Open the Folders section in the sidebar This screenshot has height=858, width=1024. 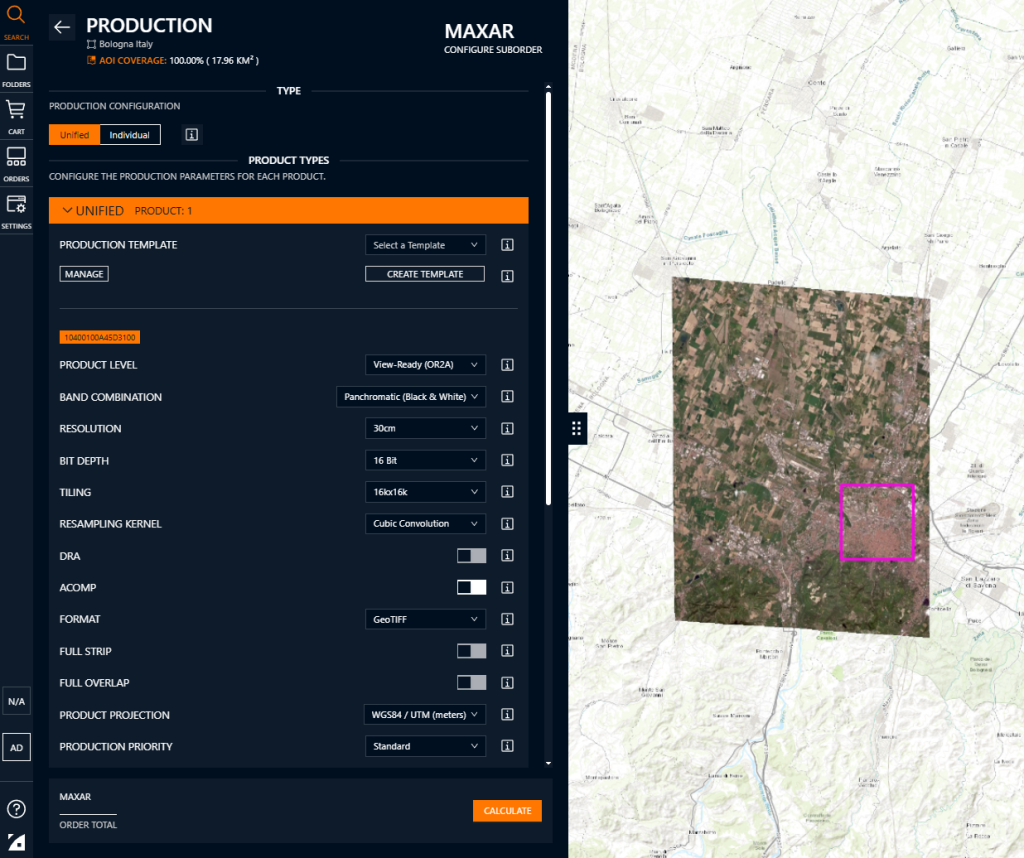pos(16,70)
